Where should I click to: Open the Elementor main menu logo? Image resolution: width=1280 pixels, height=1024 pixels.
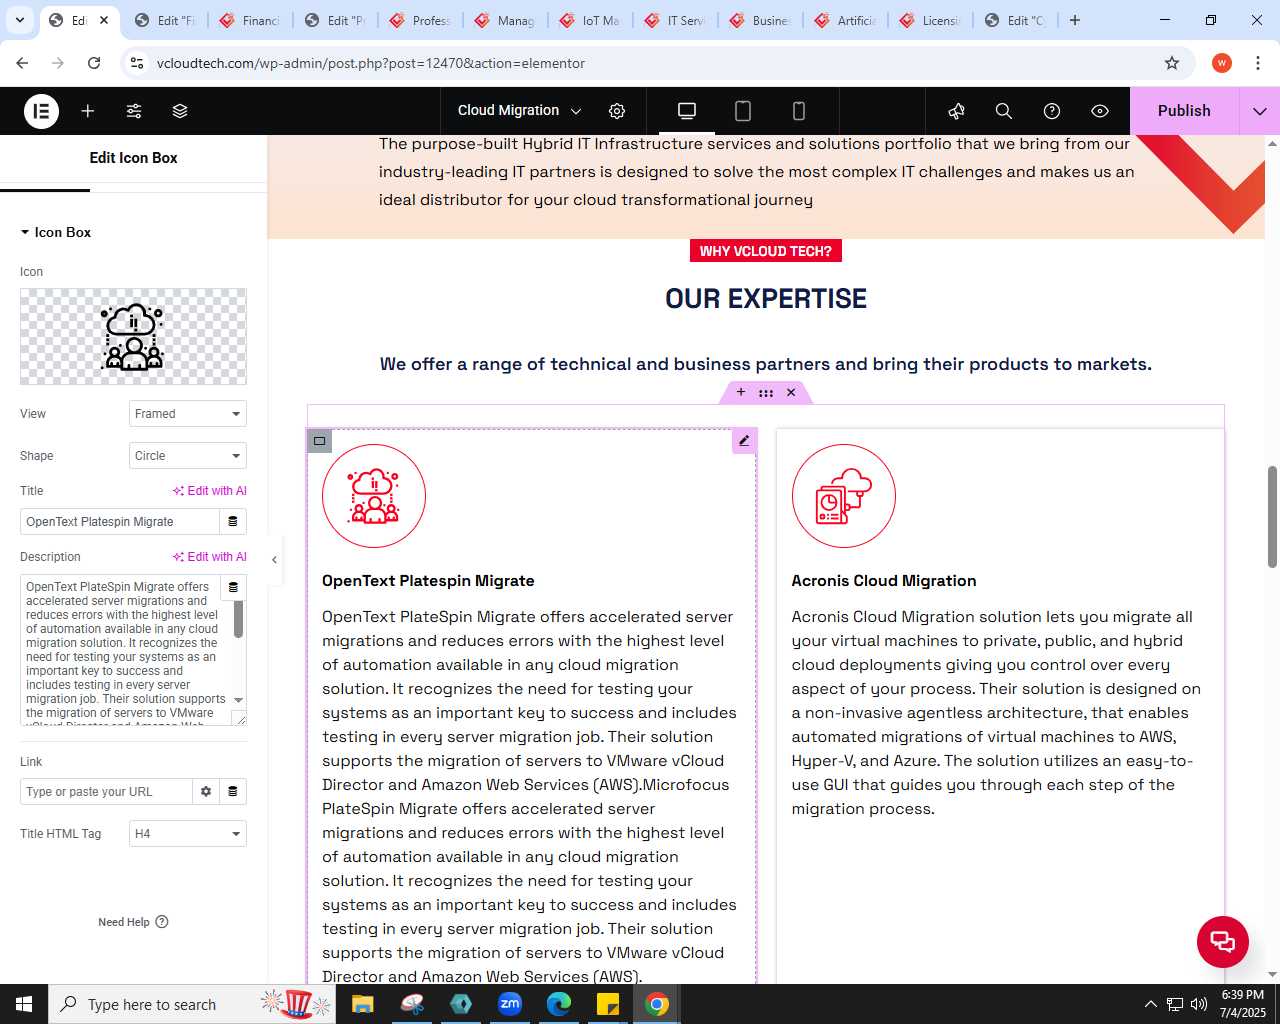tap(41, 111)
